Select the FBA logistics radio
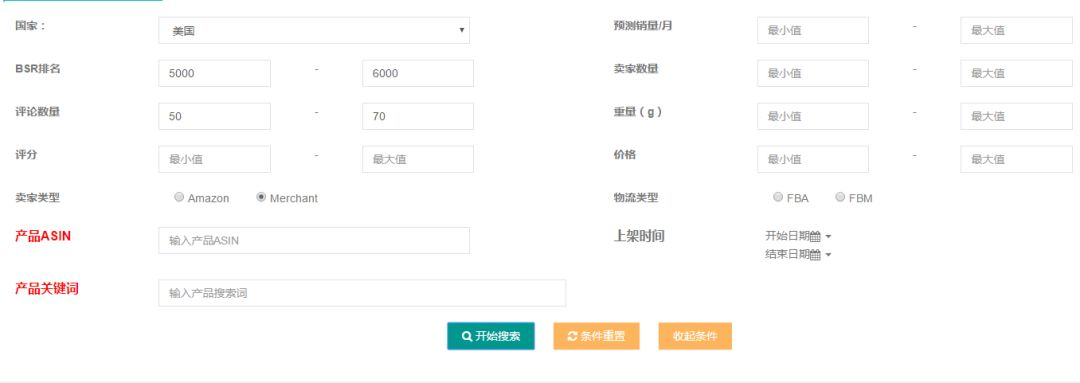This screenshot has width=1080, height=383. [778, 197]
